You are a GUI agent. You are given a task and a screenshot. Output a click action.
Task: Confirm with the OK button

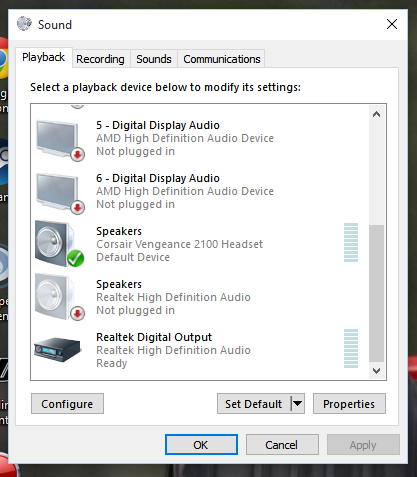point(201,444)
